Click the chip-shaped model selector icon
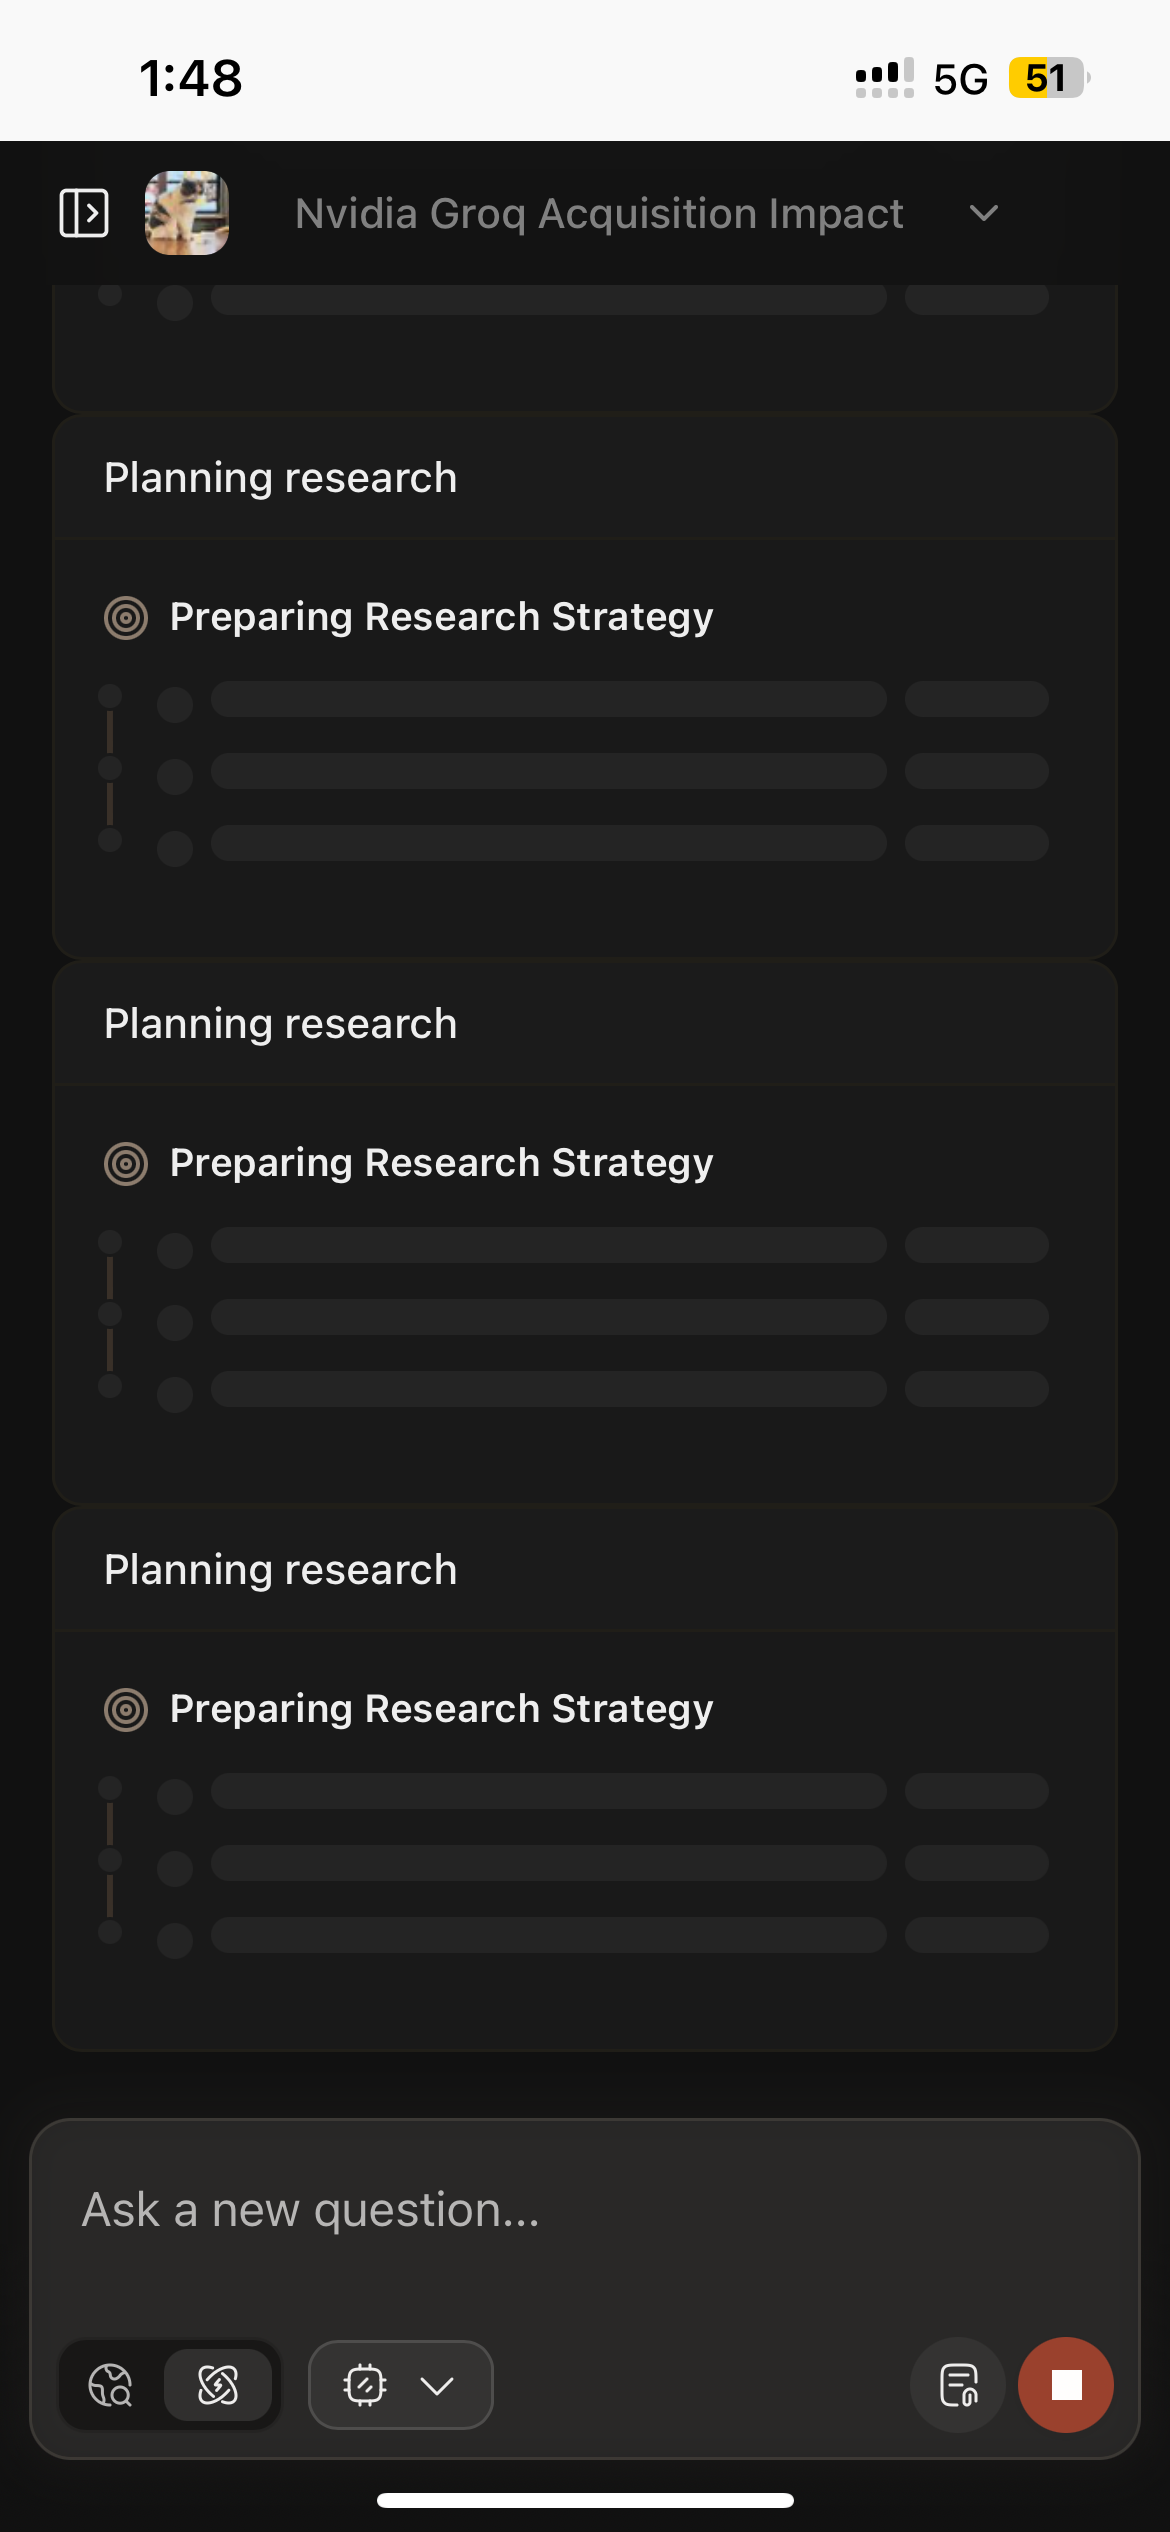The height and width of the screenshot is (2532, 1170). click(365, 2385)
